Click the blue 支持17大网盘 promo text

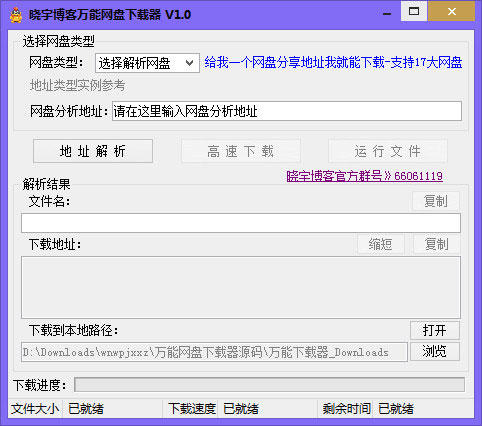pos(426,63)
